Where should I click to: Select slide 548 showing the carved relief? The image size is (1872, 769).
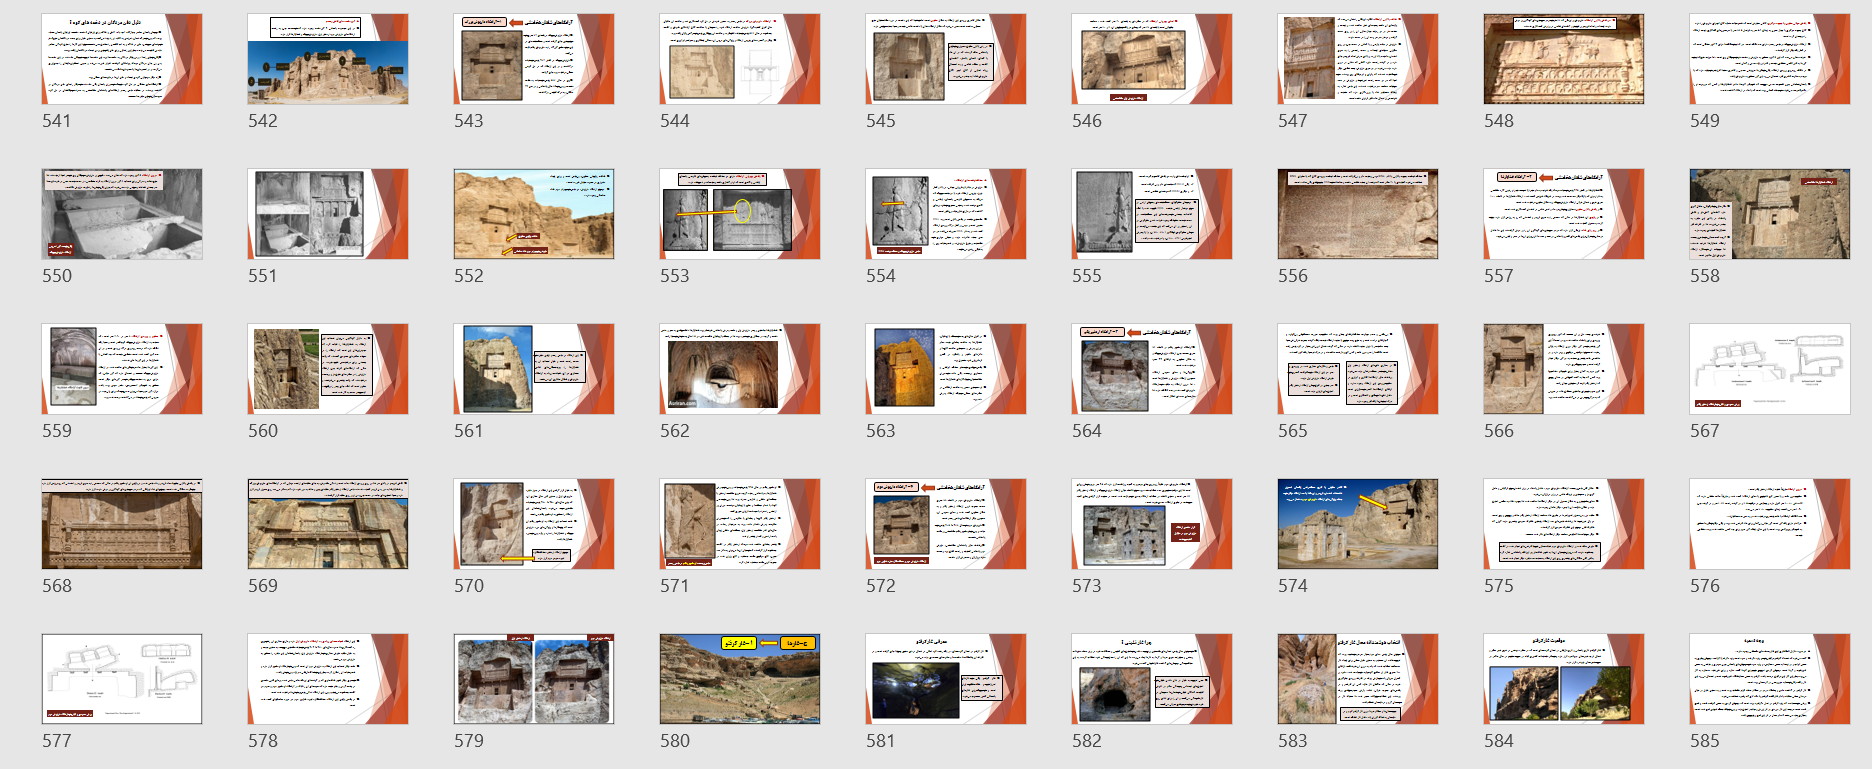pos(1564,59)
